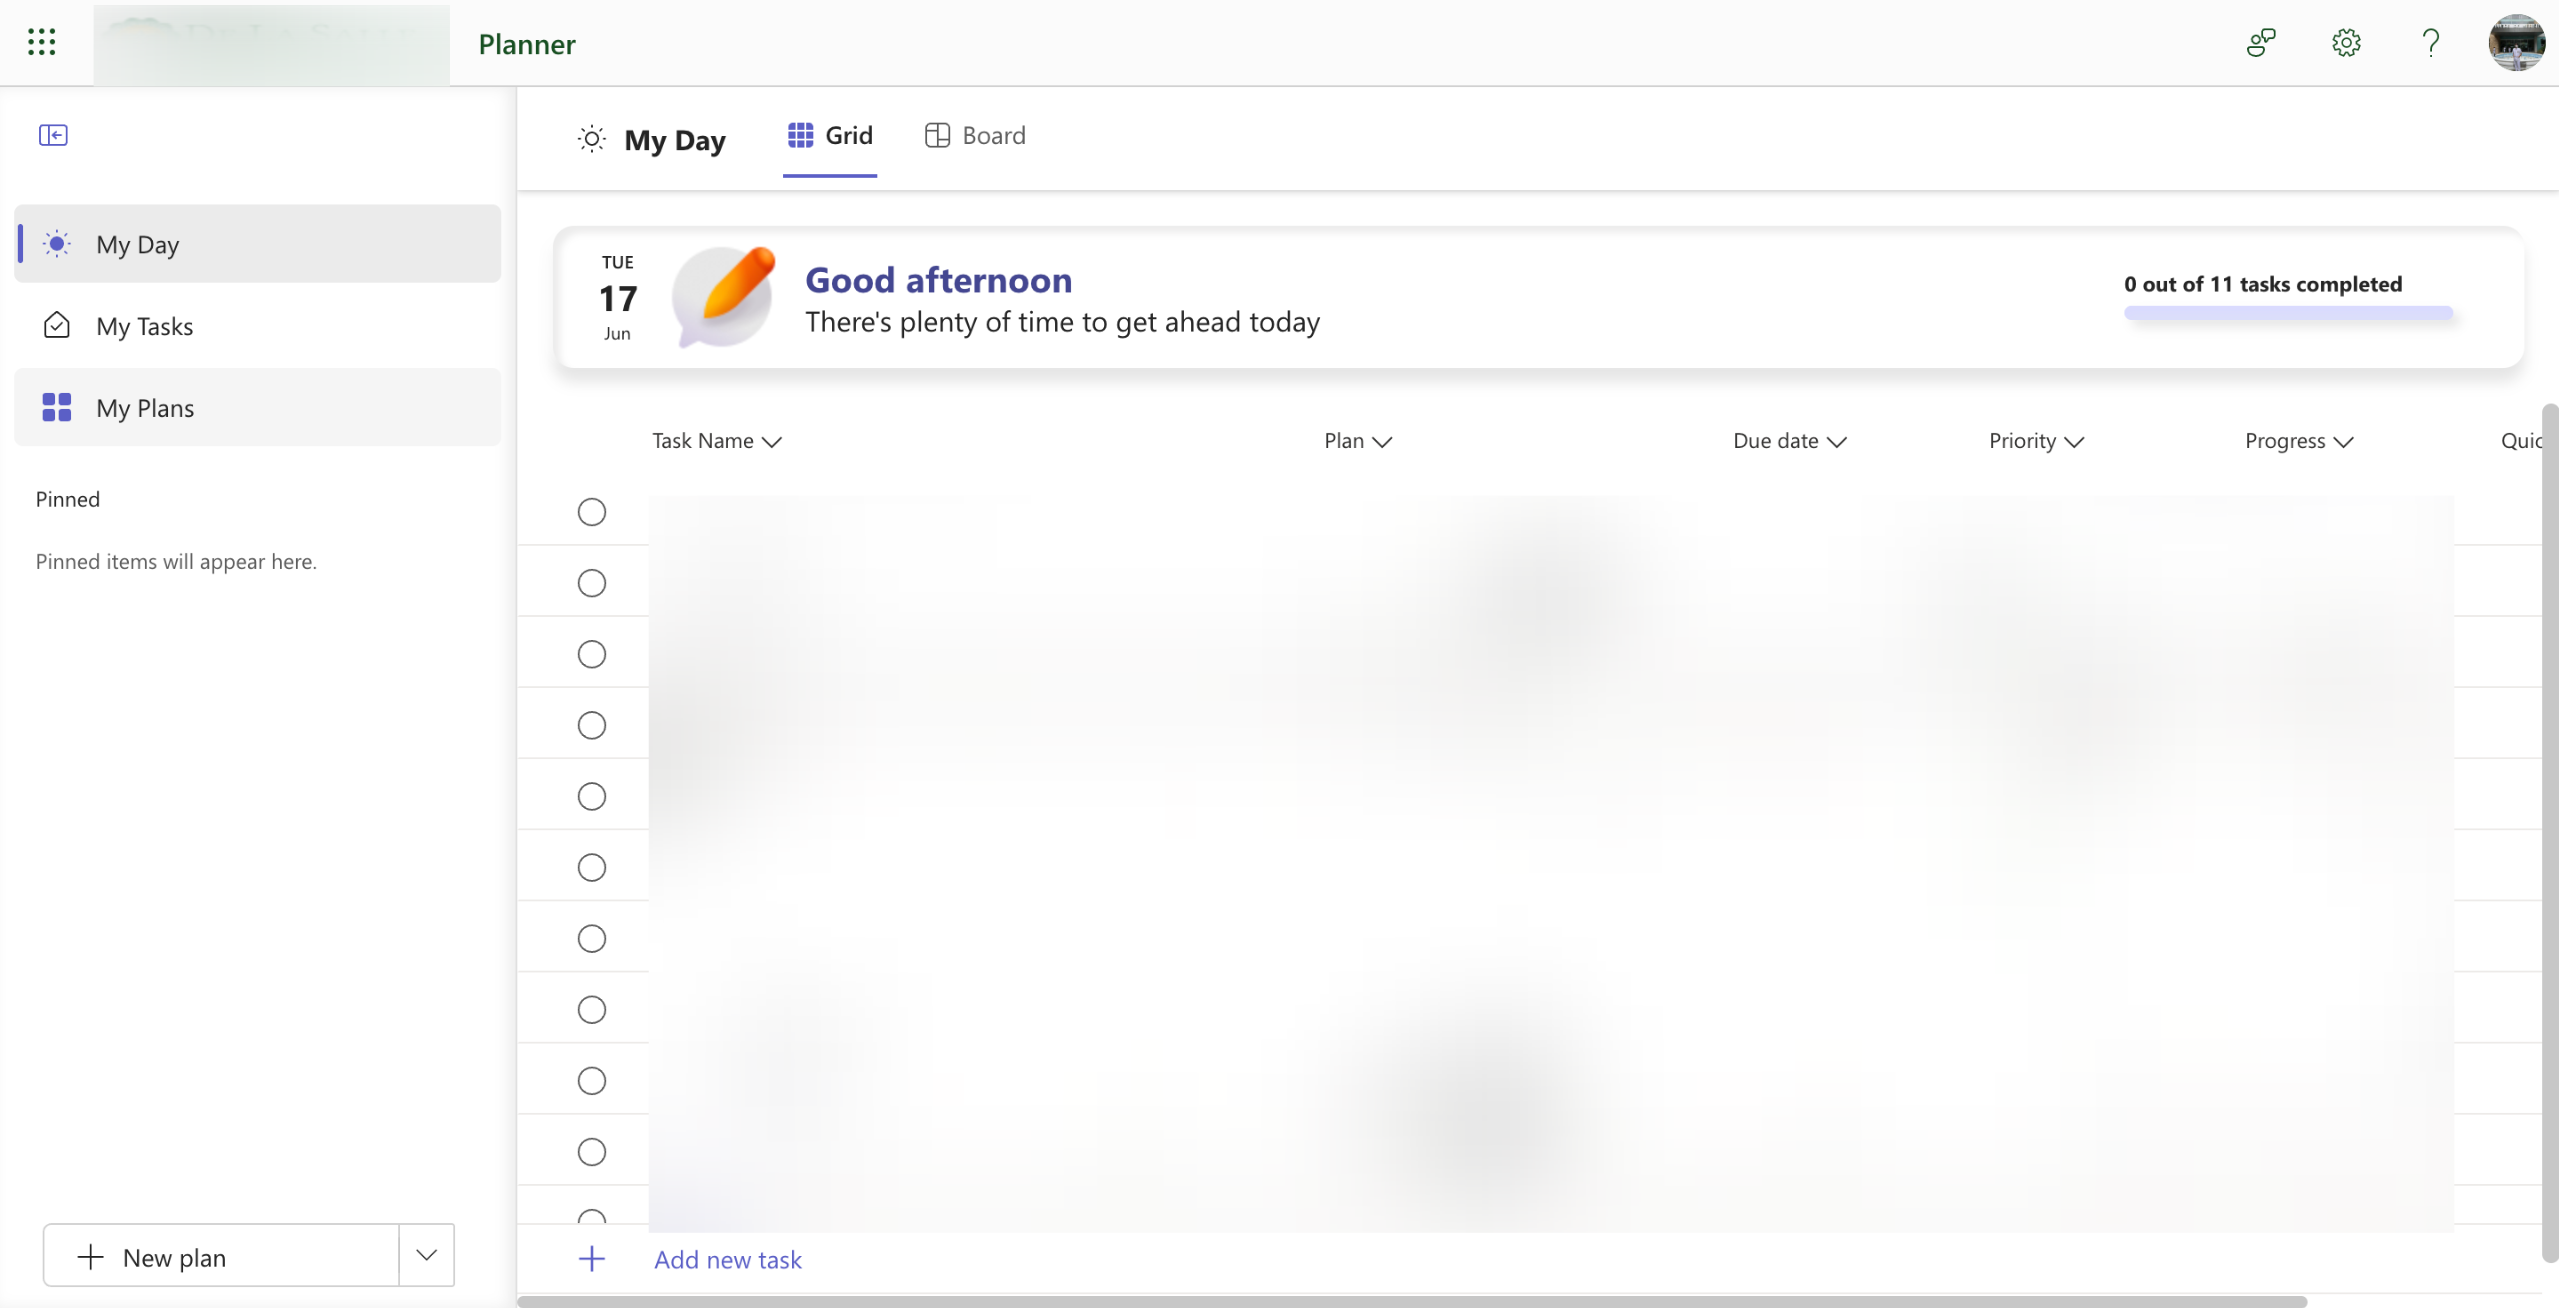
Task: Mark the sixth task complete circle
Action: pos(592,867)
